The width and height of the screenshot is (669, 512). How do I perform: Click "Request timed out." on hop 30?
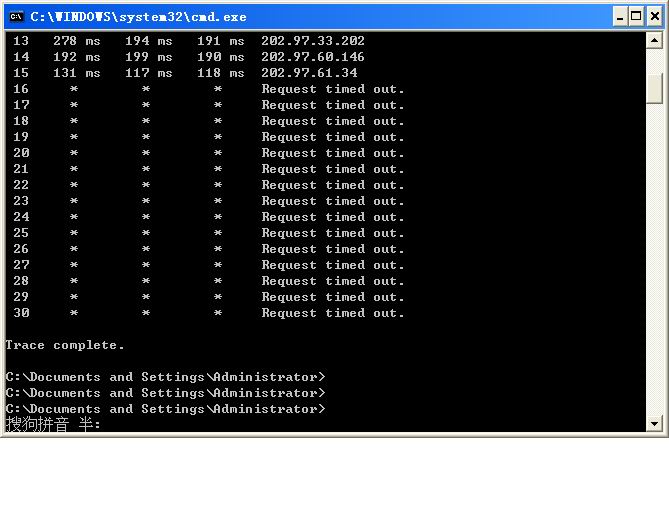click(333, 313)
